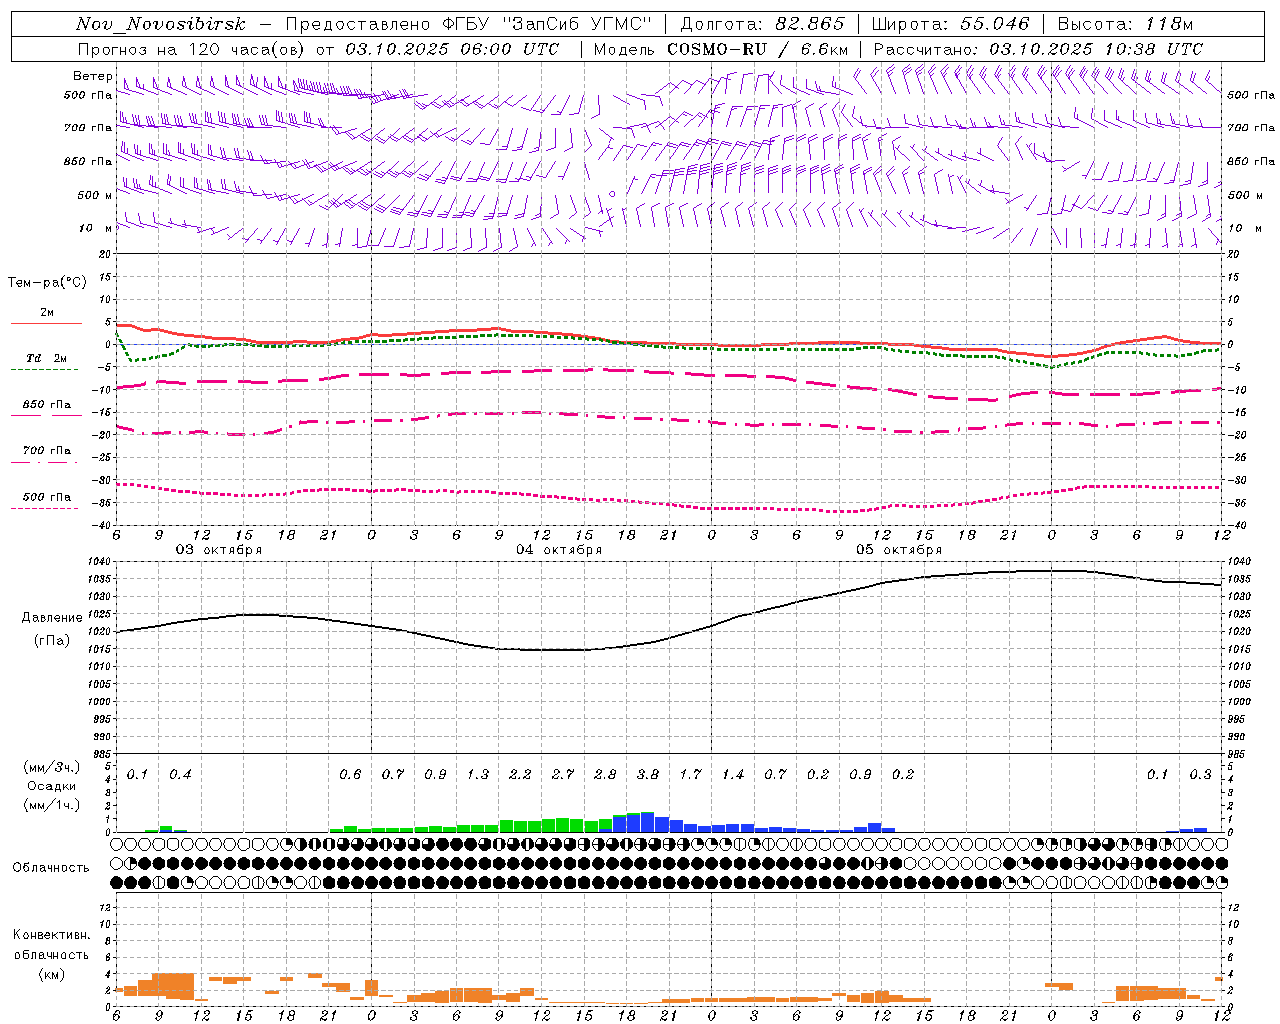Click the Давление panel label
The image size is (1280, 1024).
pyautogui.click(x=50, y=618)
